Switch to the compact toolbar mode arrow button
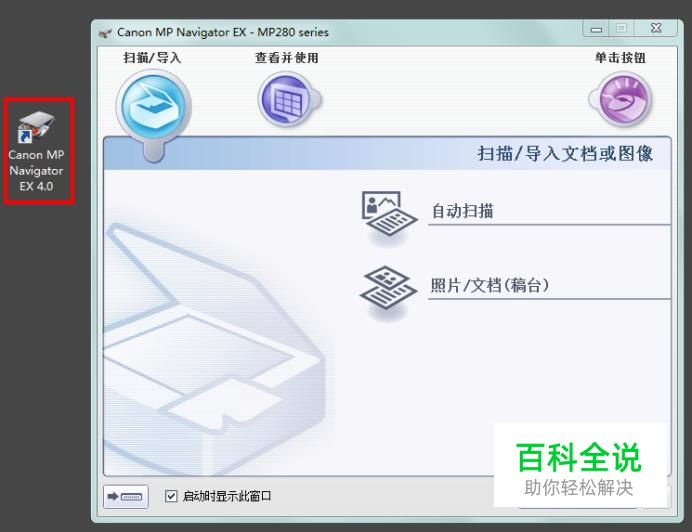 click(x=126, y=497)
